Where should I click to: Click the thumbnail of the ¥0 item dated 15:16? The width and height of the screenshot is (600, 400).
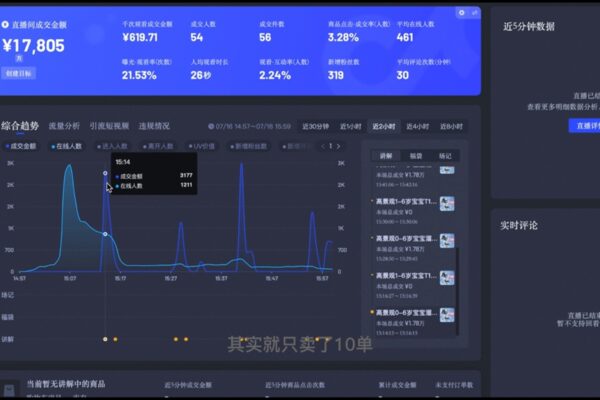coord(447,278)
